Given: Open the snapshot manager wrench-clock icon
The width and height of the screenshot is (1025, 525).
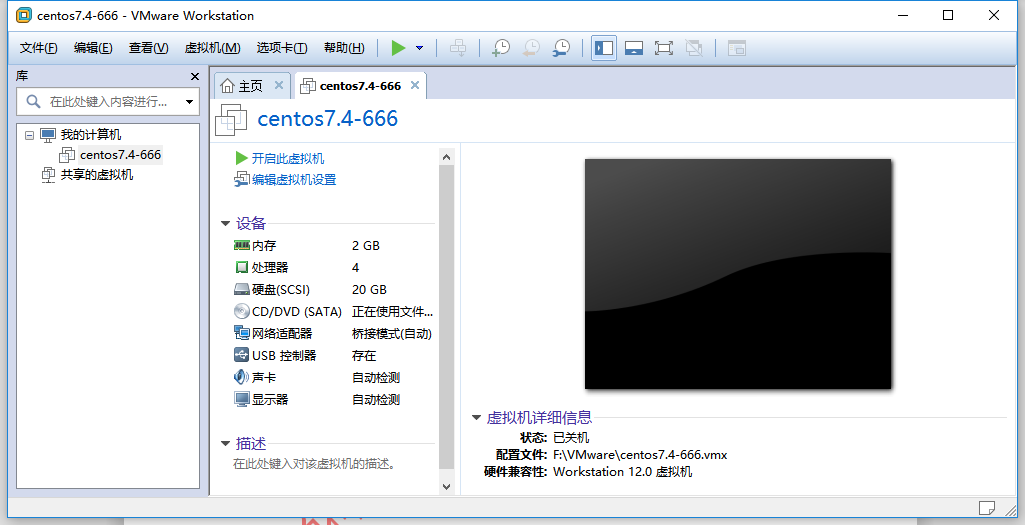Looking at the screenshot, I should click(x=562, y=48).
